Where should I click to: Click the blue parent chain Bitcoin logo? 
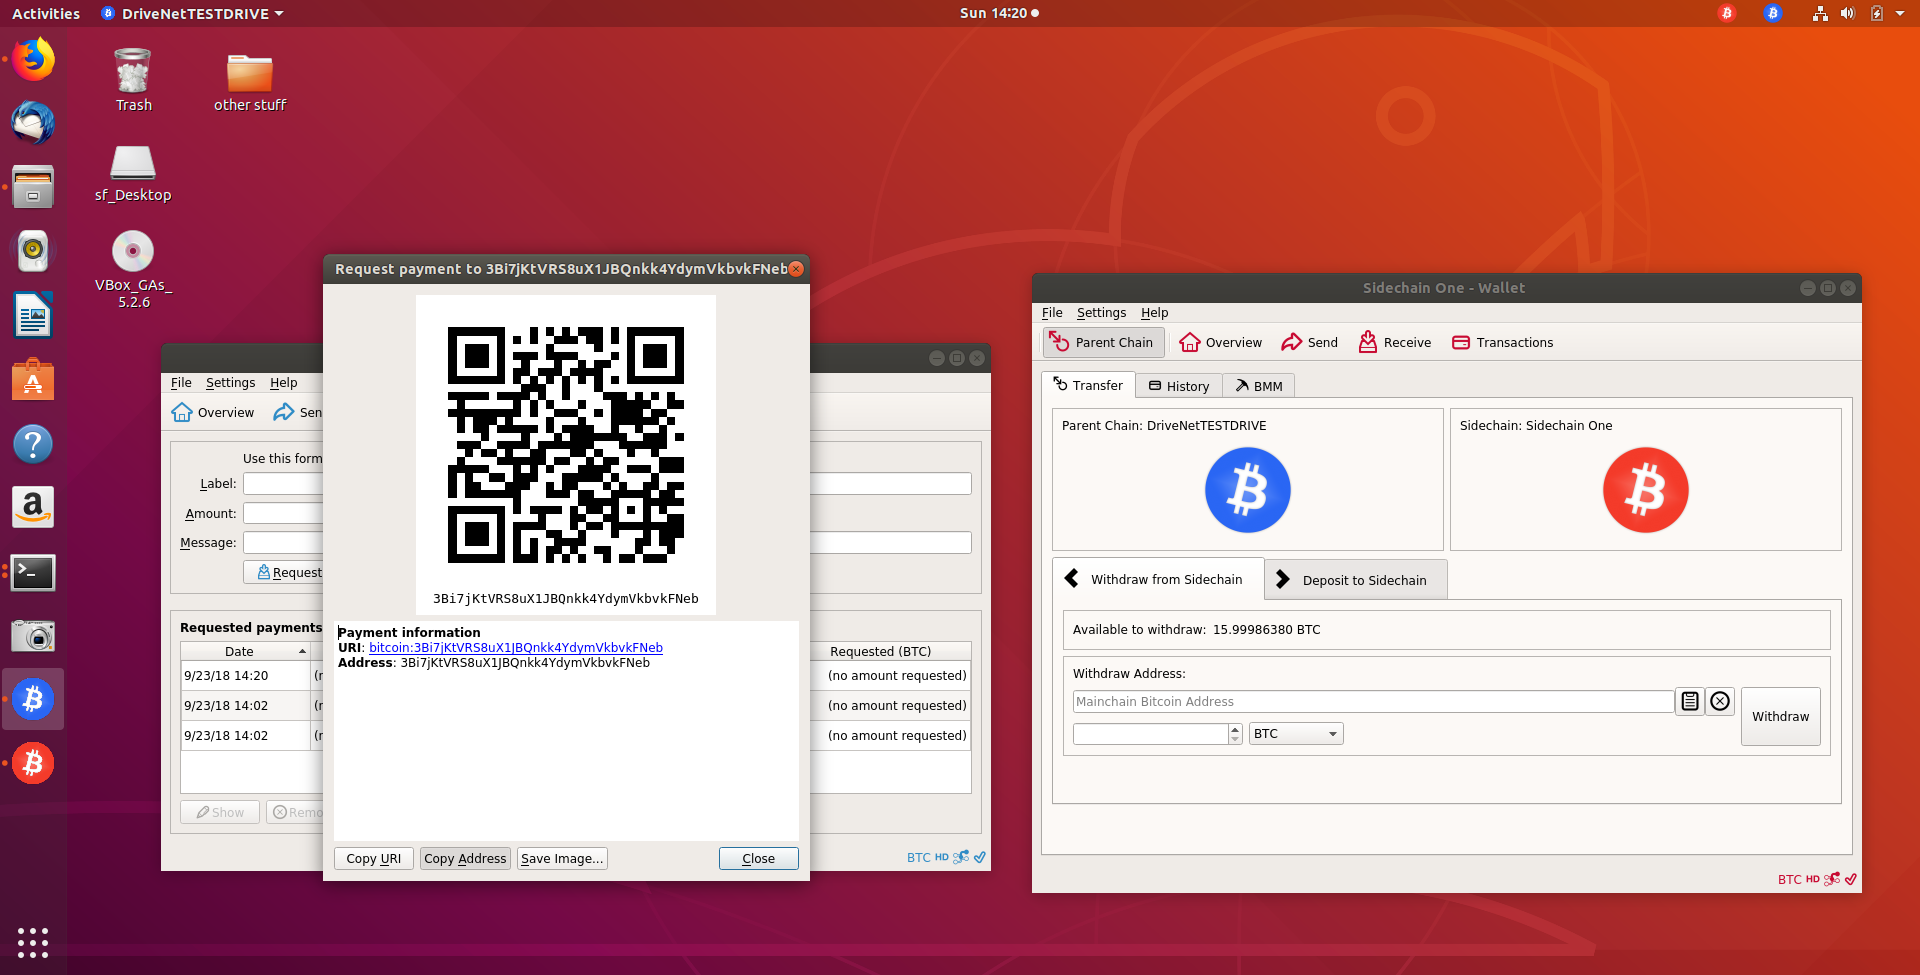(1247, 490)
